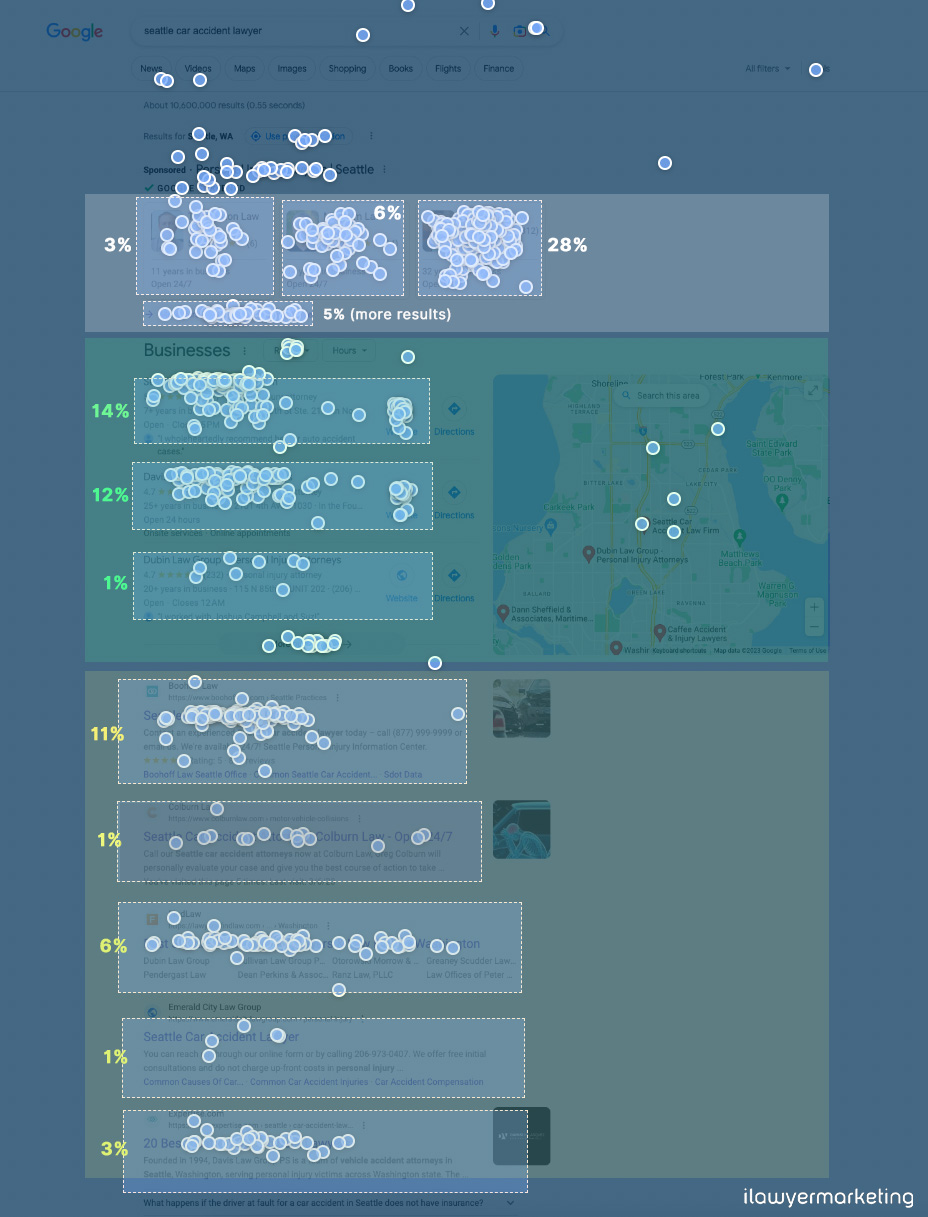Image resolution: width=928 pixels, height=1217 pixels.
Task: Select the Saint Edward State Park map marker
Action: 771,448
